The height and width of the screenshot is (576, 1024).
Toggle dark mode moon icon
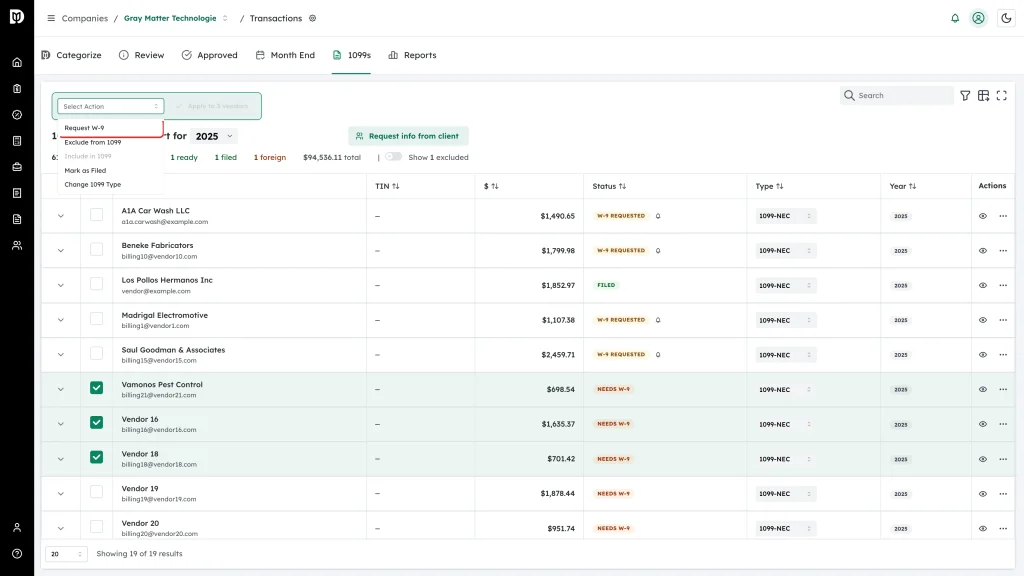(1006, 18)
